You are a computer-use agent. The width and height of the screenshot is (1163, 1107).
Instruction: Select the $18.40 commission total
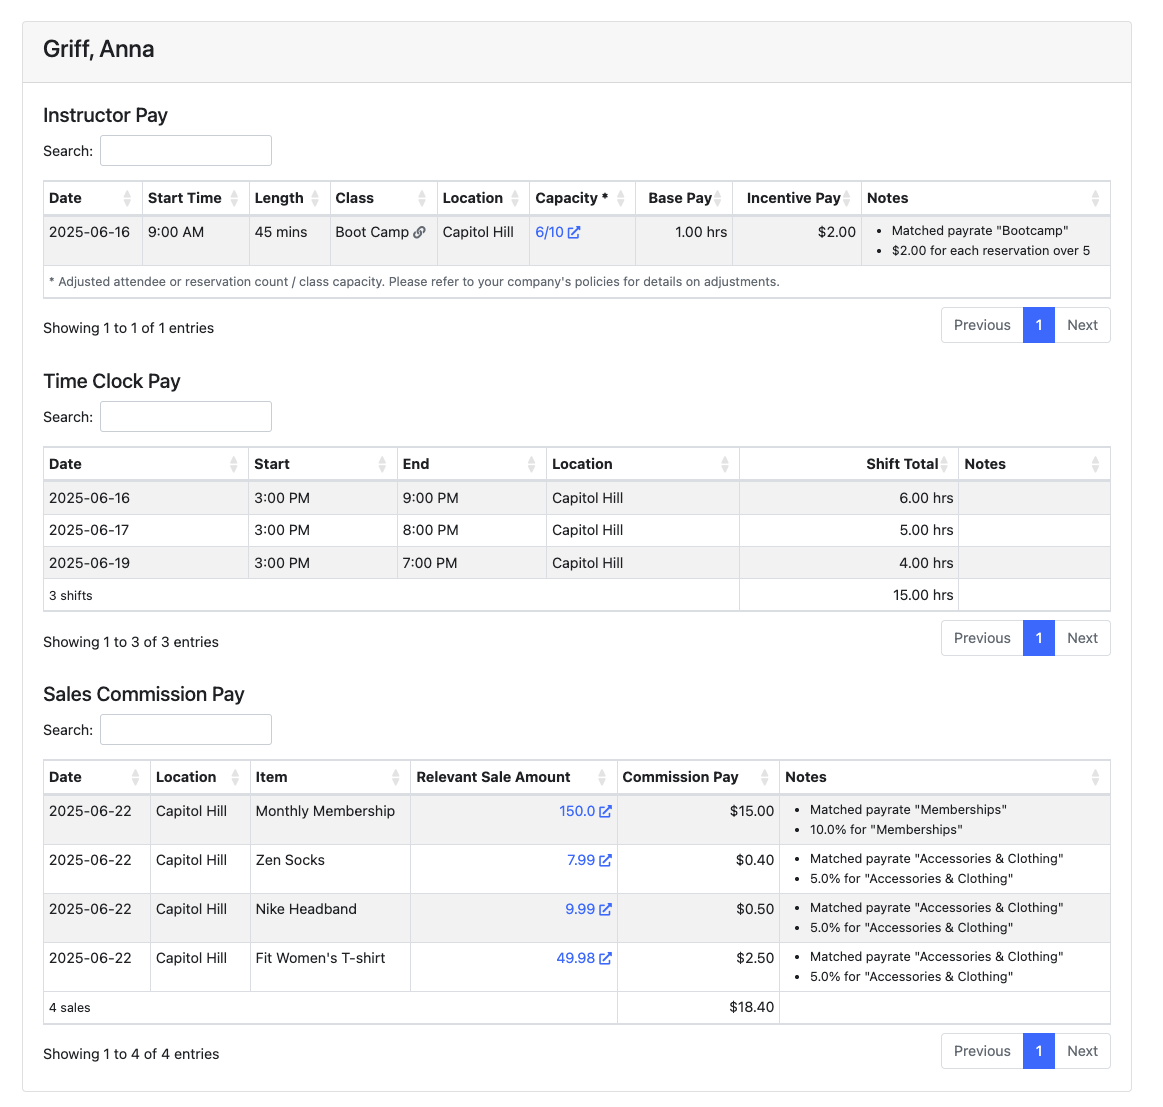coord(751,1008)
